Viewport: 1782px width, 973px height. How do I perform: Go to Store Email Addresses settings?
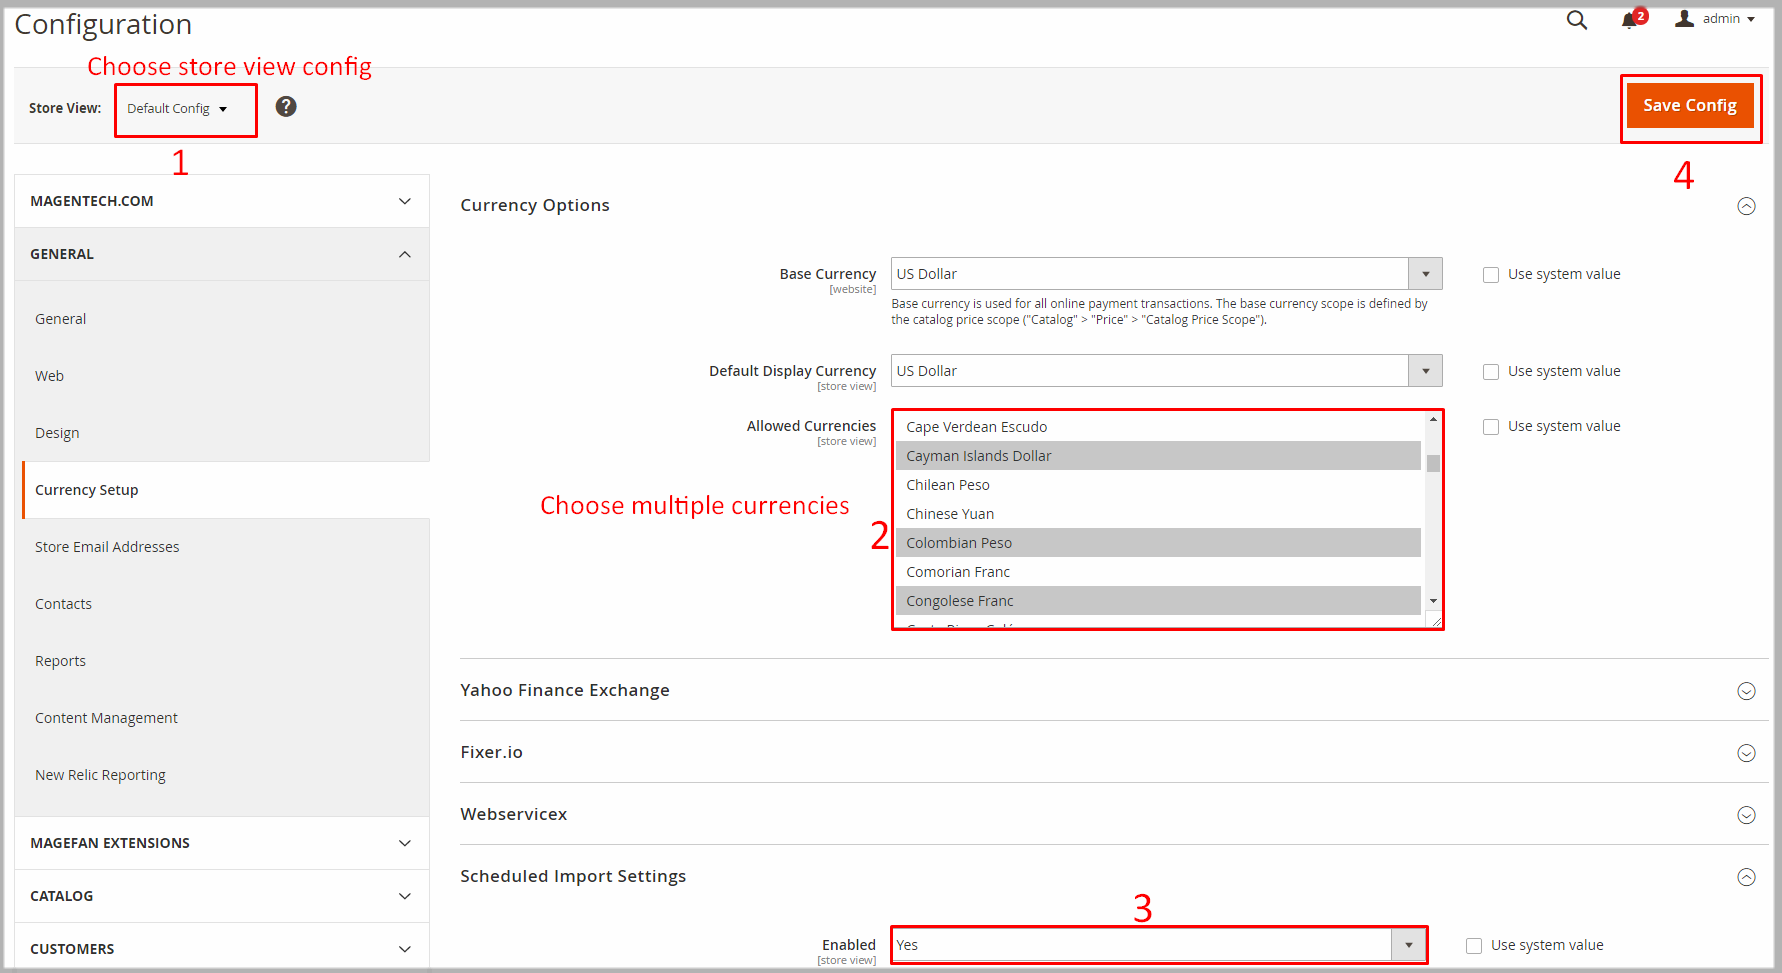coord(107,547)
